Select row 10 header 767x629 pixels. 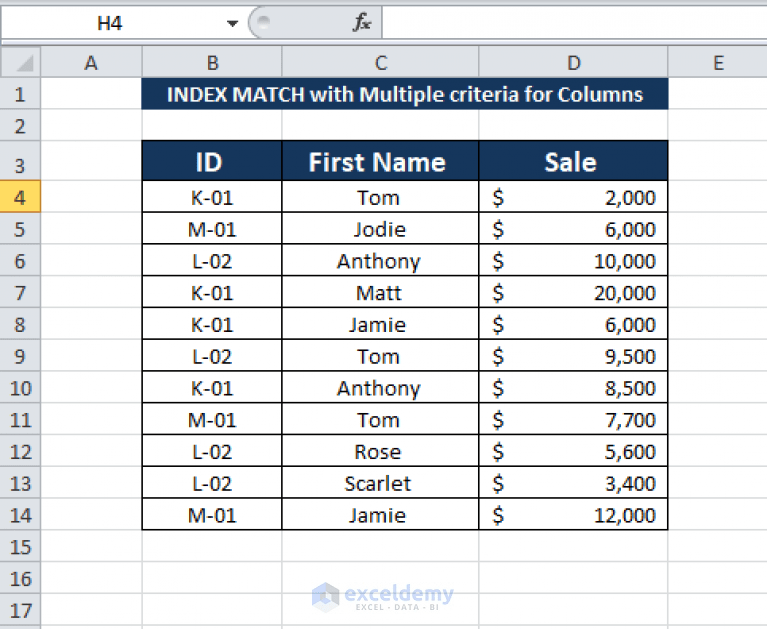[20, 388]
